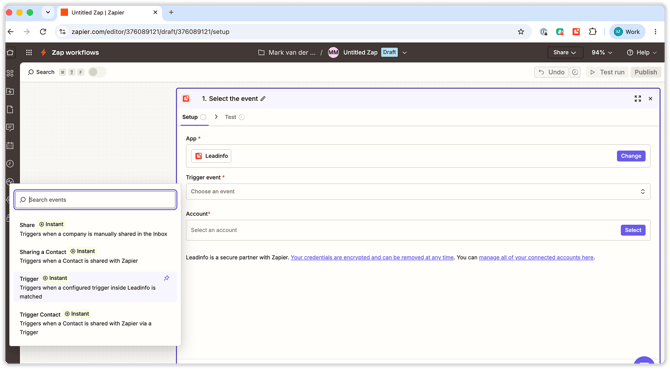Switch to the Setup tab
This screenshot has height=369, width=670.
click(x=194, y=117)
